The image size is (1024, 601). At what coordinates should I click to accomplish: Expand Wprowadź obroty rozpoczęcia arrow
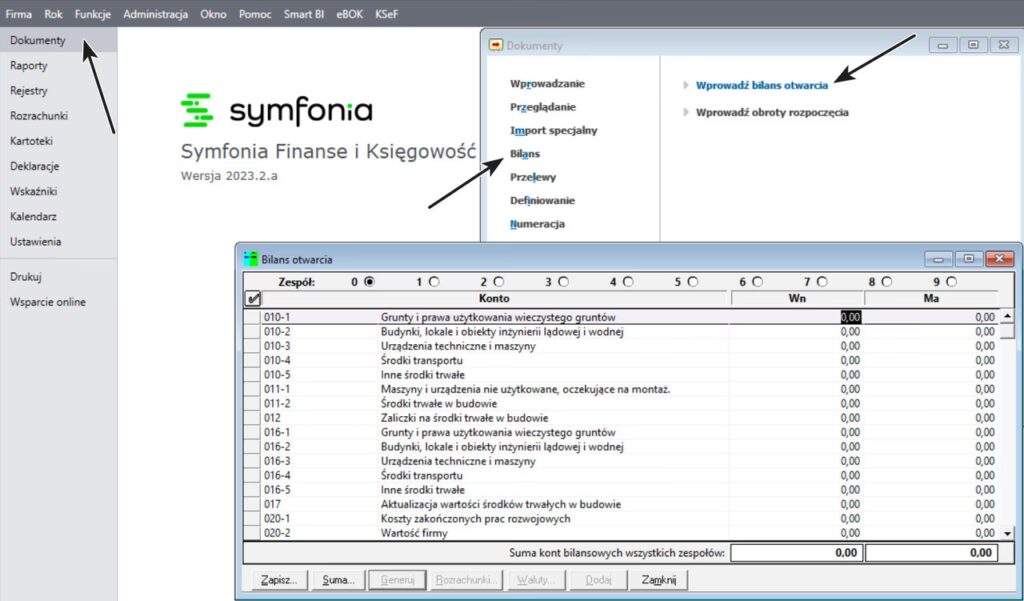click(686, 113)
